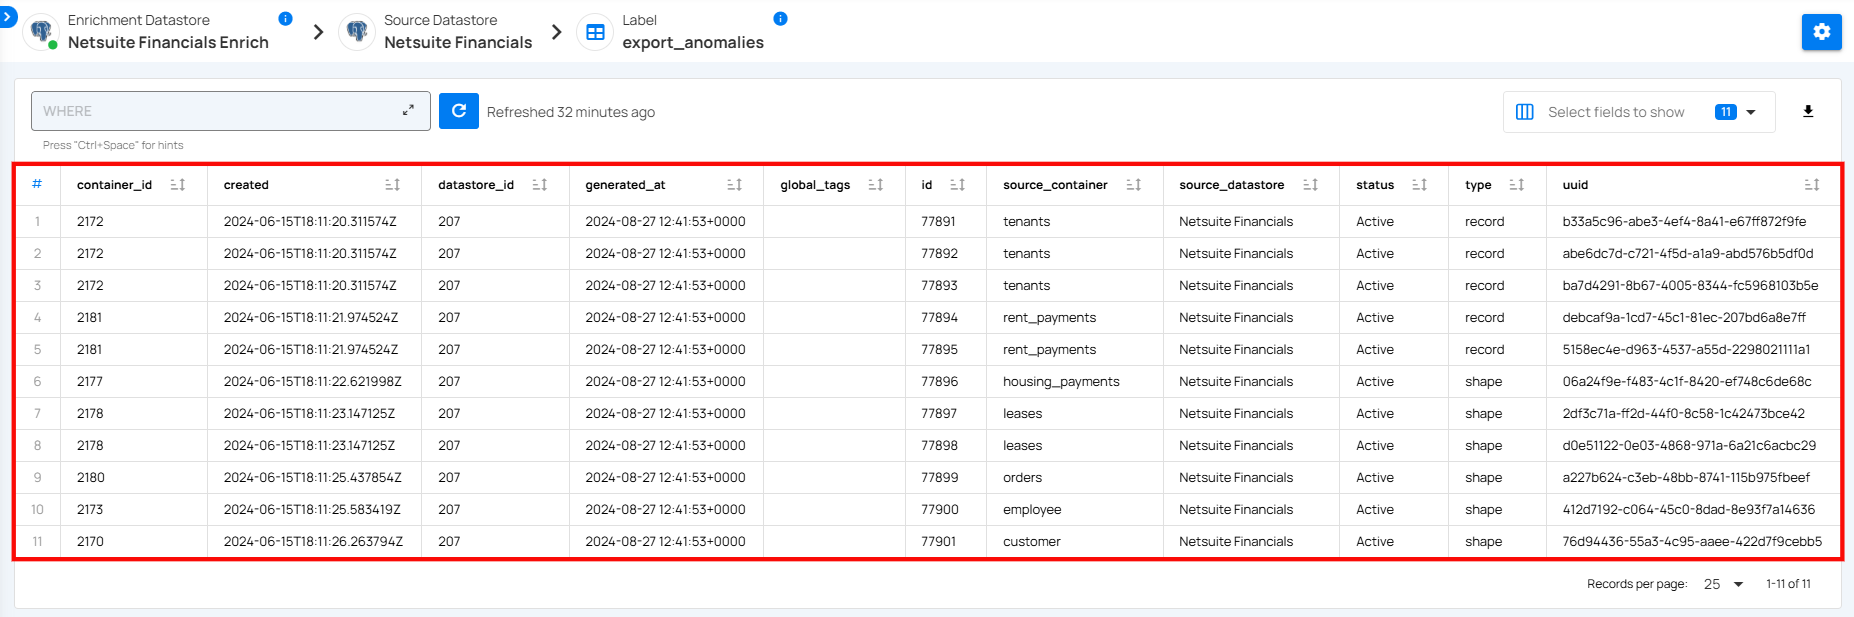The image size is (1854, 617).
Task: Open Records per page dropdown
Action: point(1724,584)
